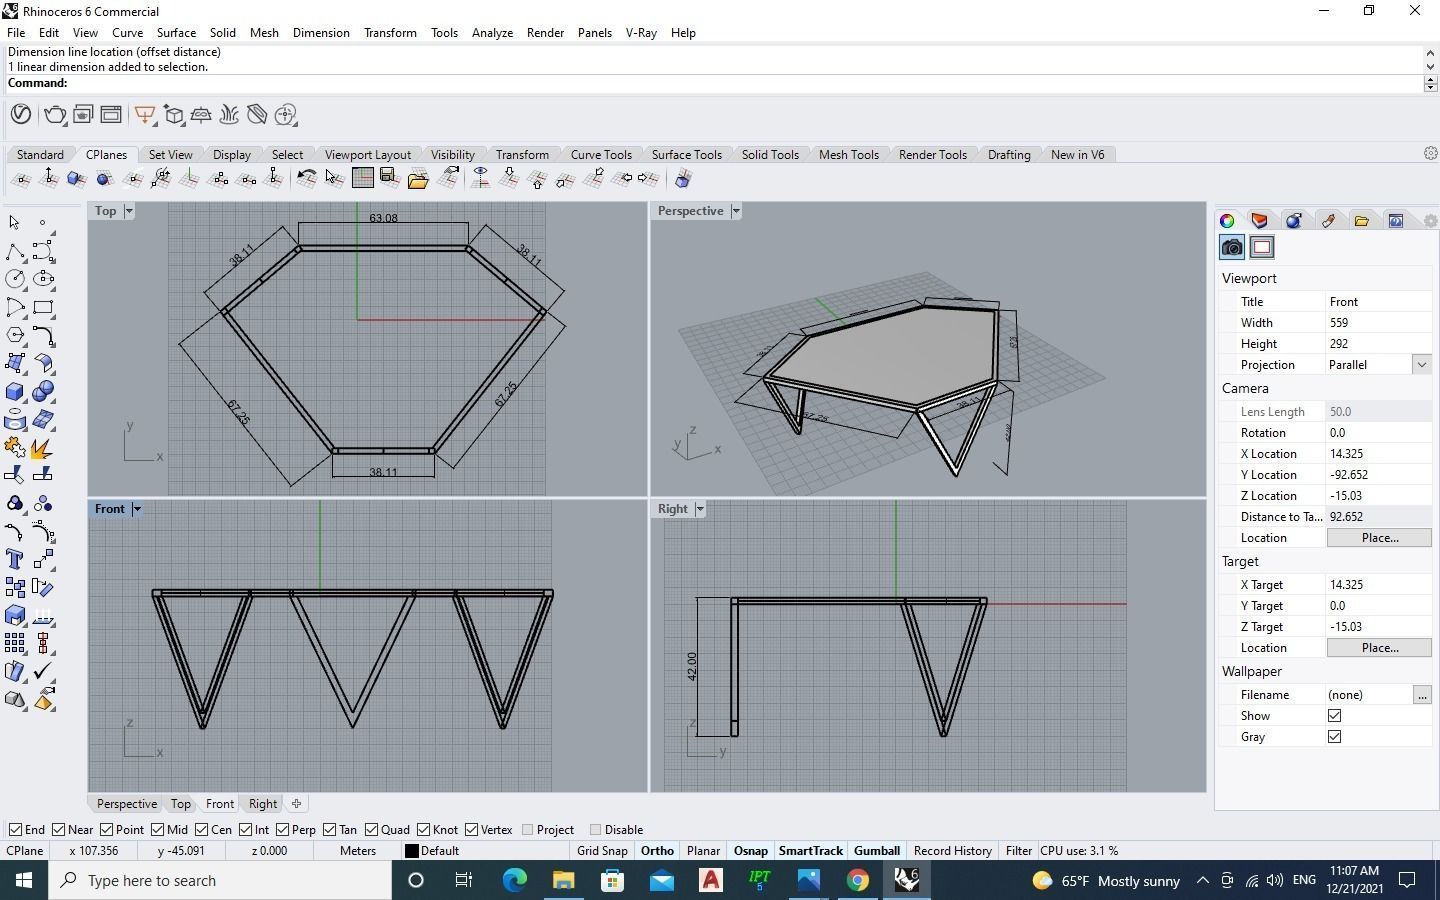This screenshot has height=900, width=1440.
Task: Open the panel settings gear icon
Action: pyautogui.click(x=1430, y=221)
